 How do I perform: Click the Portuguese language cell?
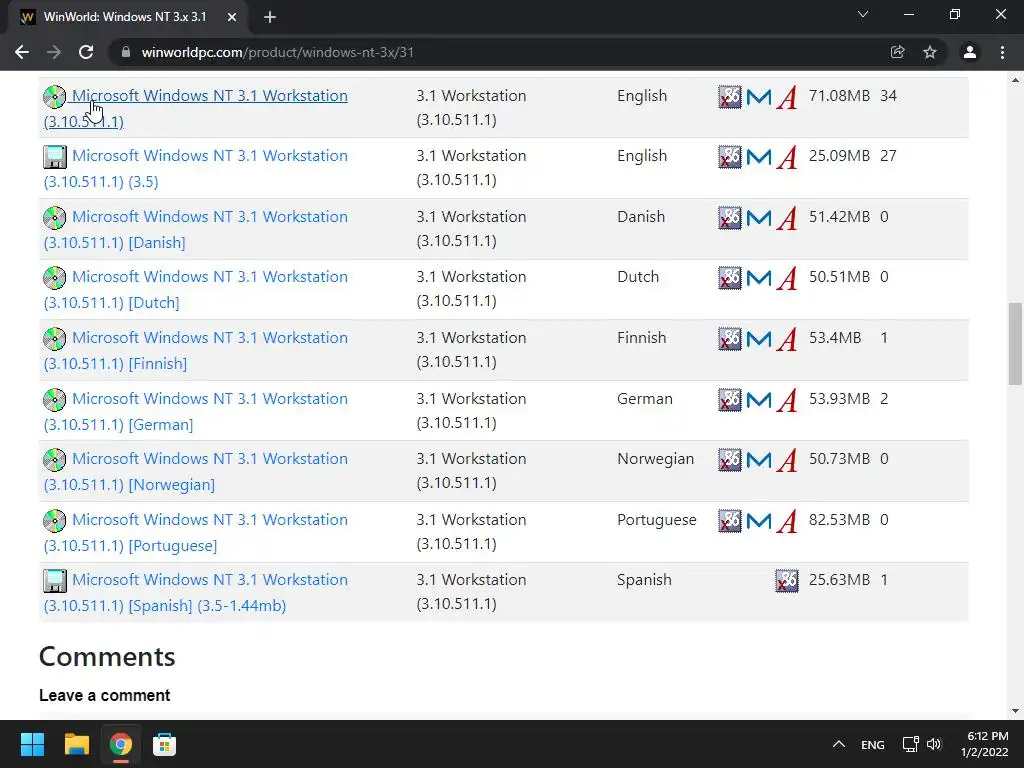click(x=656, y=520)
